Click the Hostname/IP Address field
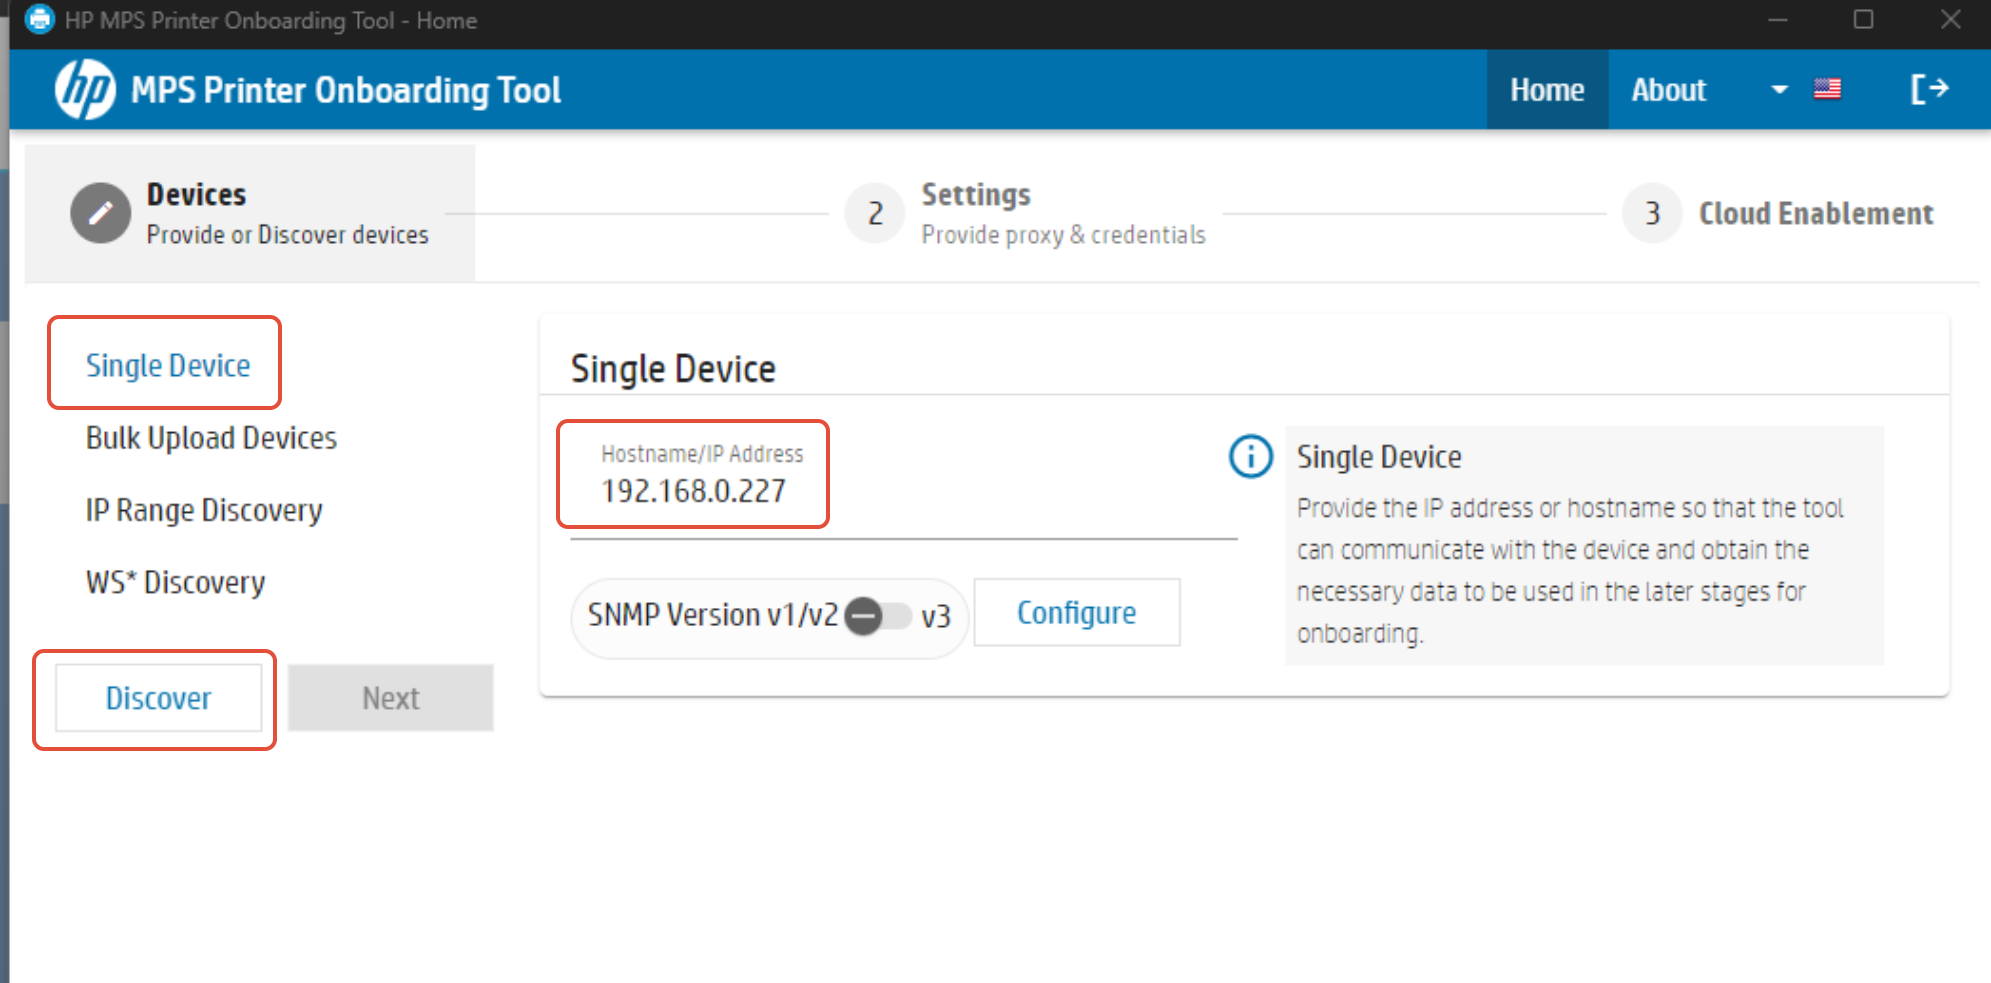The image size is (1991, 983). [x=903, y=480]
